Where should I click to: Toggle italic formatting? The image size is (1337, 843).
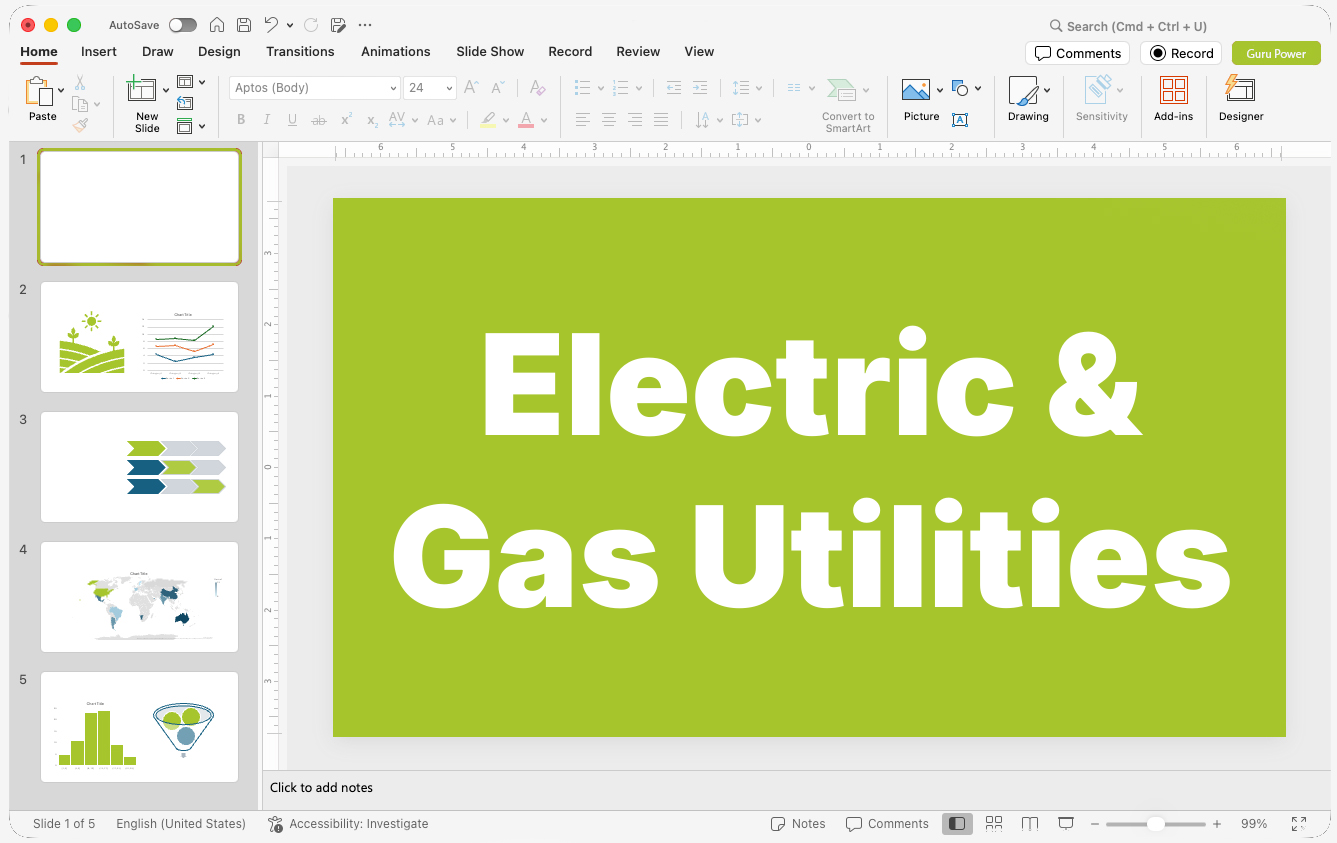pyautogui.click(x=267, y=120)
